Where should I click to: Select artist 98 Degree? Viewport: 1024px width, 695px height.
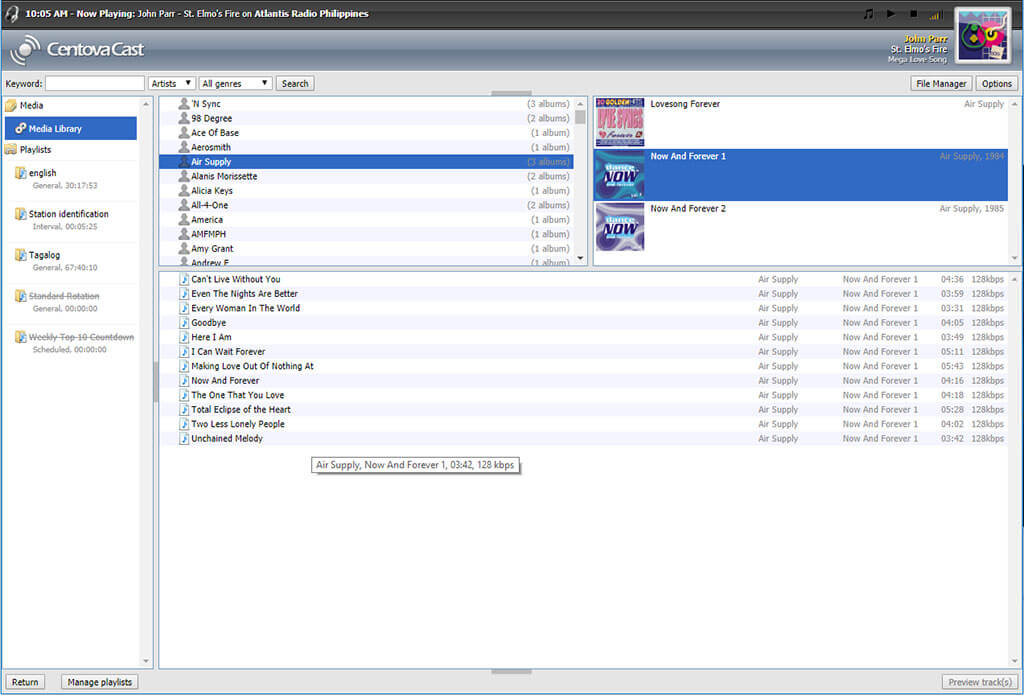point(366,118)
